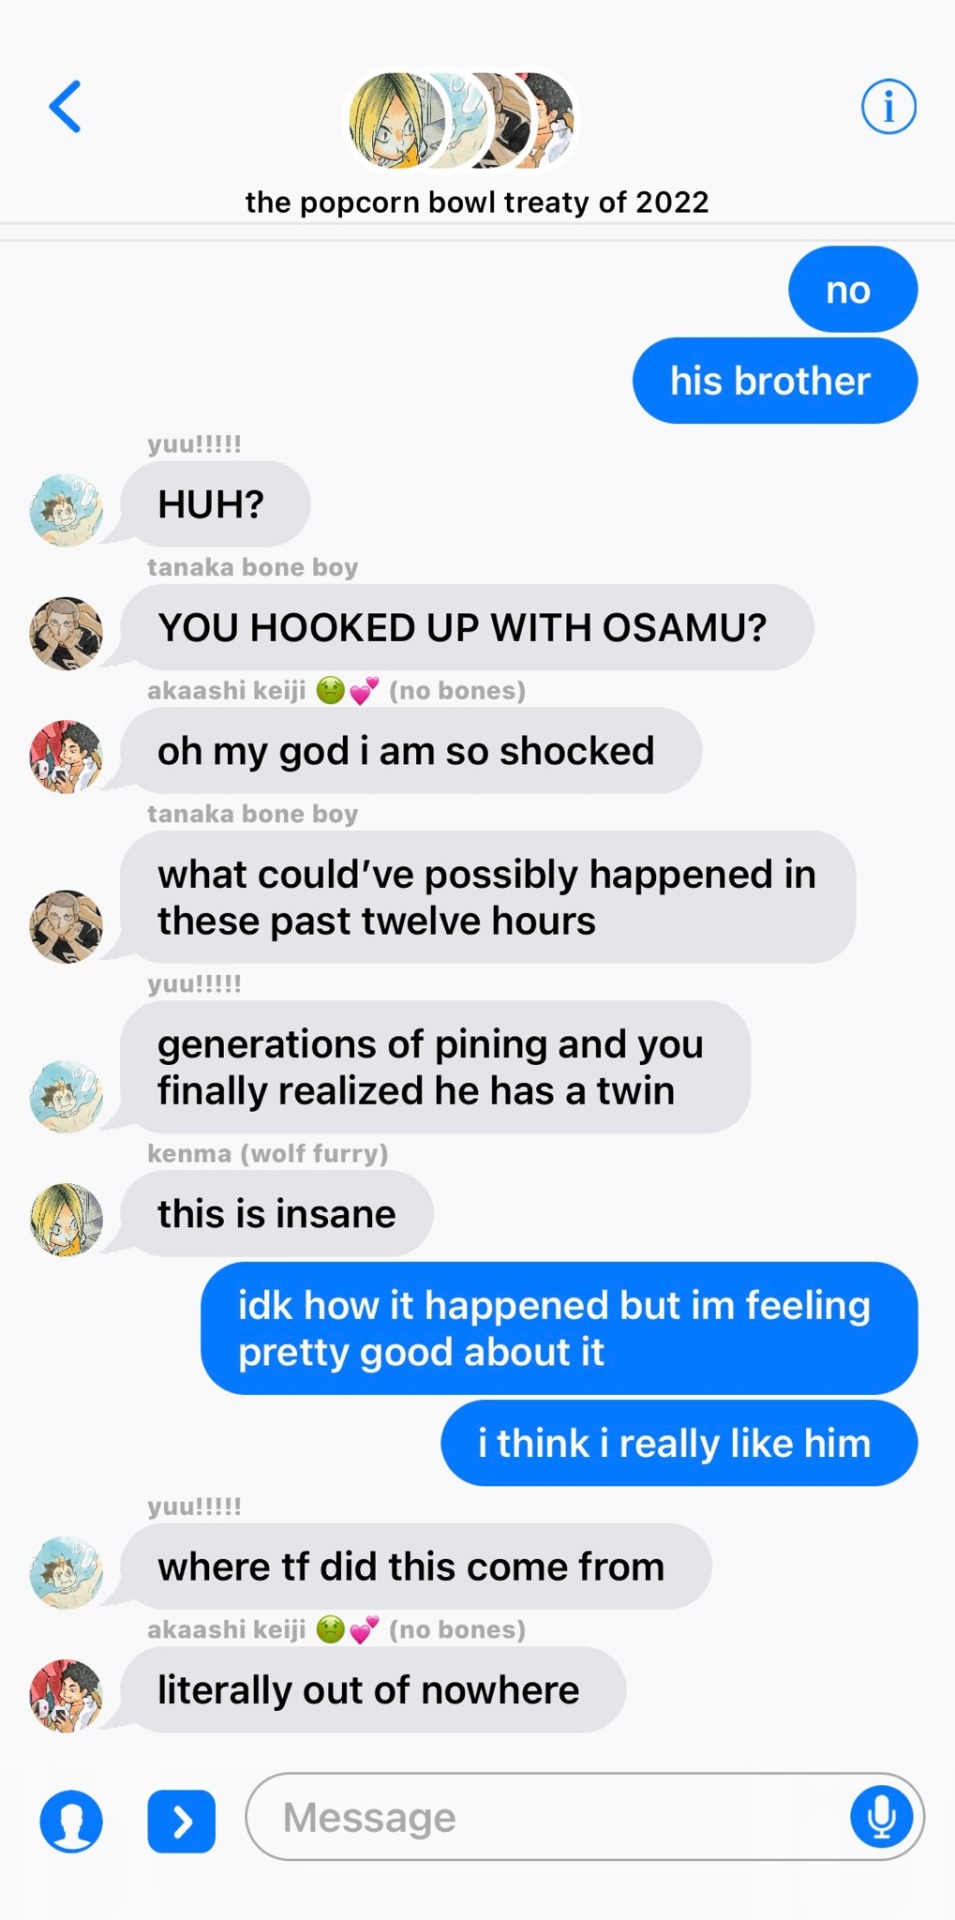The width and height of the screenshot is (955, 1920).
Task: Tap 'literally out of nowhere' message bubble
Action: (373, 1690)
